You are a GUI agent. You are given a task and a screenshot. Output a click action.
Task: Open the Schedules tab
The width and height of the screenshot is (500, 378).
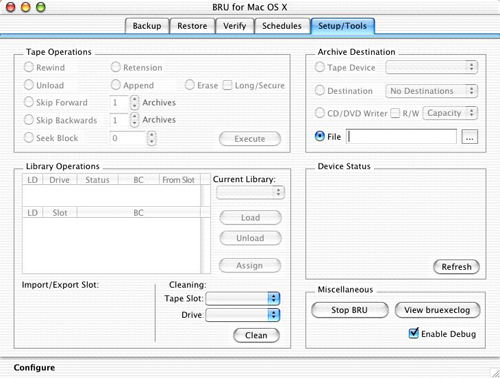(x=282, y=26)
